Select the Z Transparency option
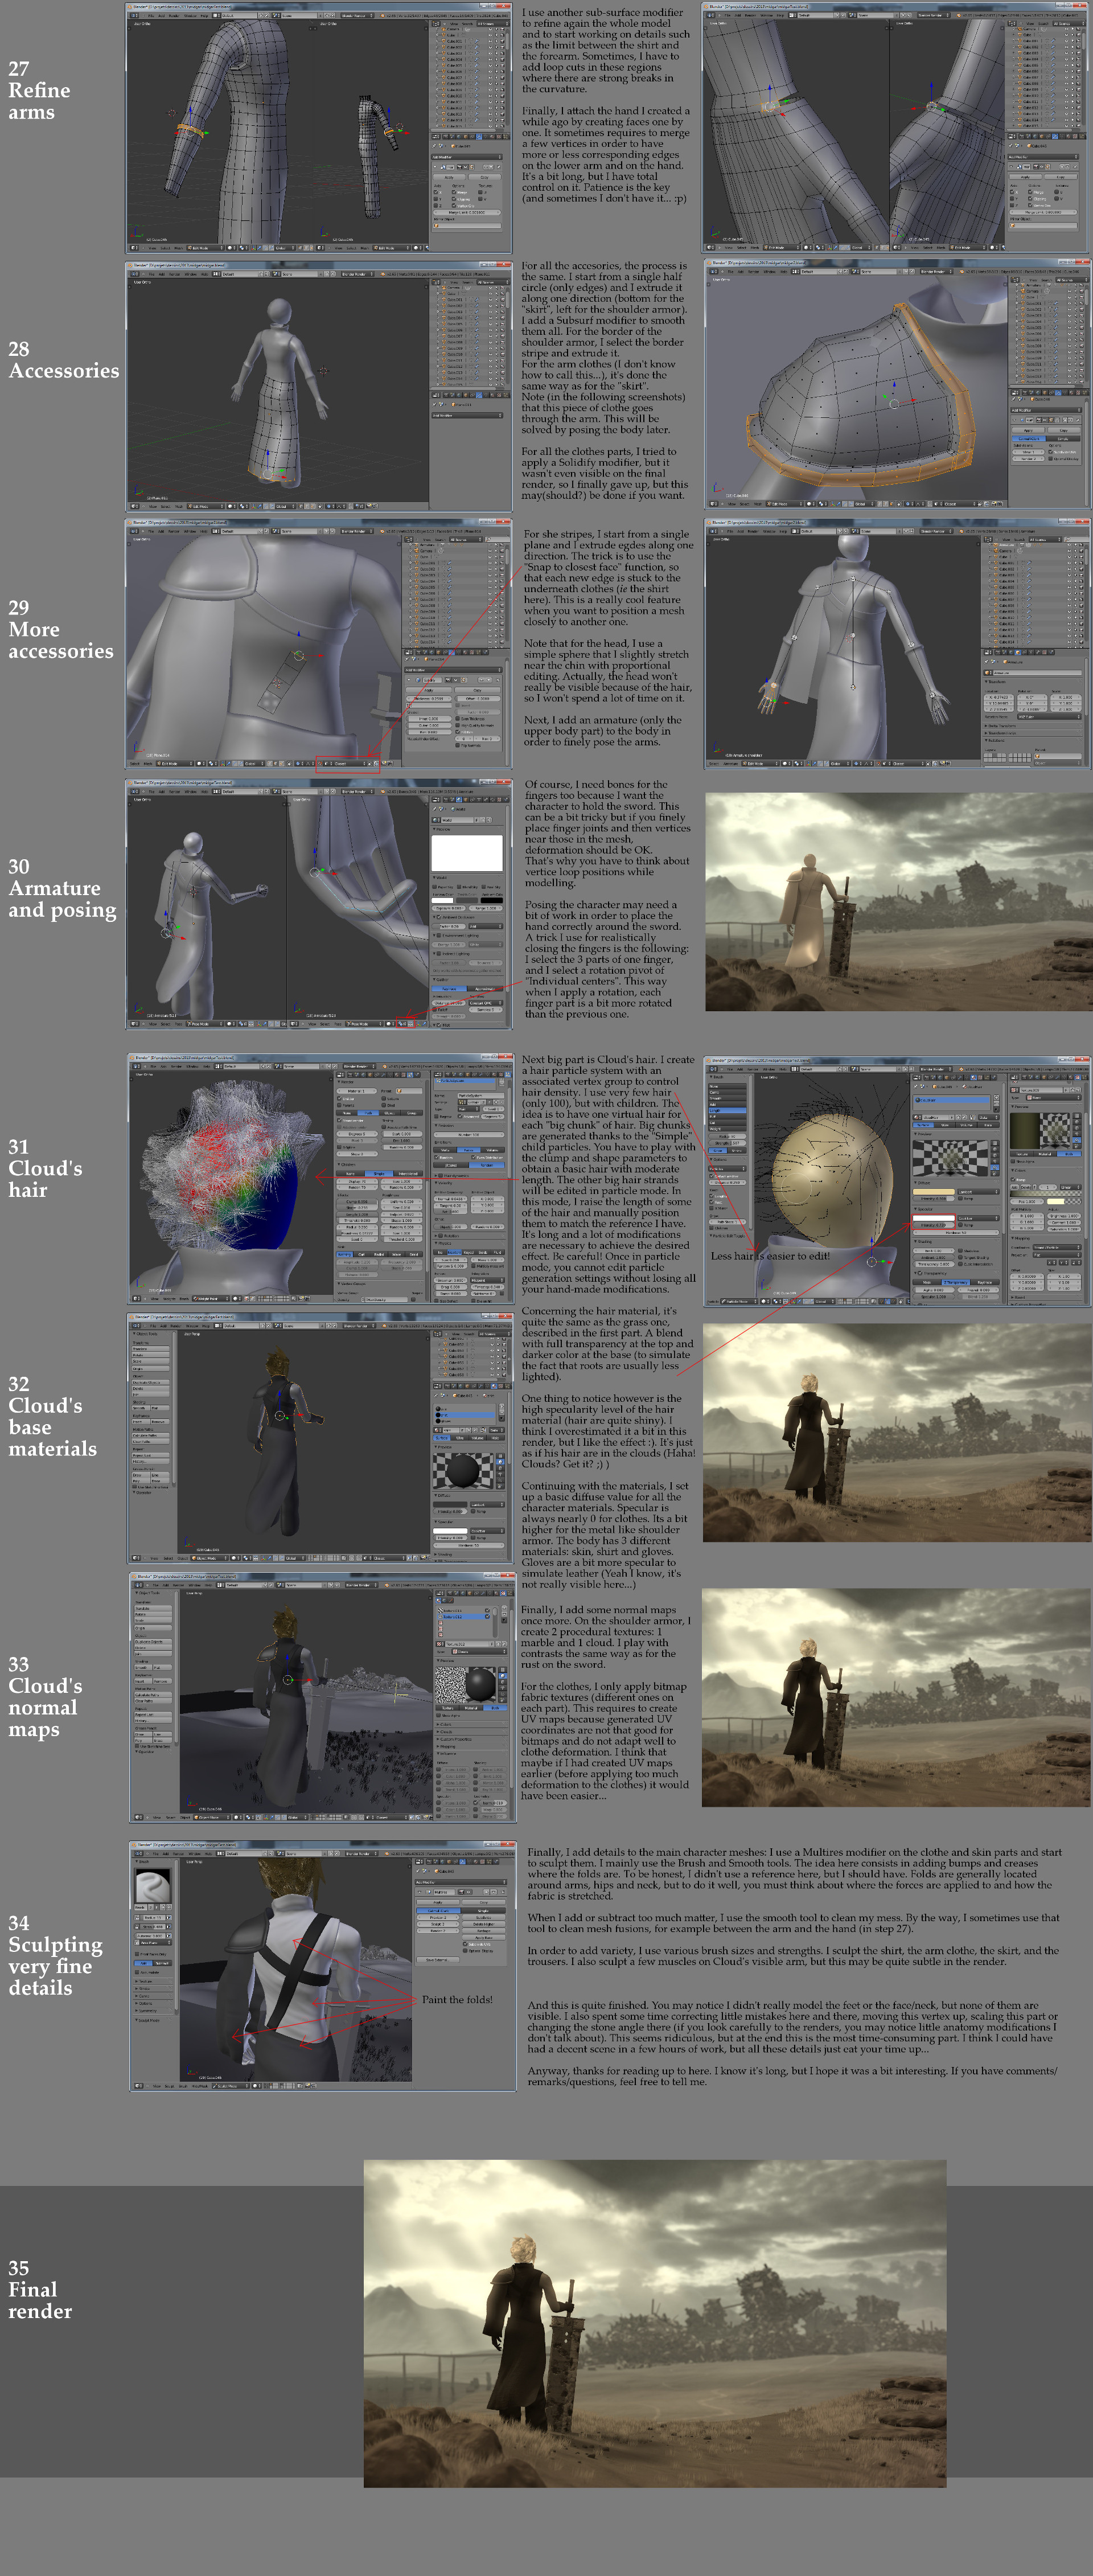 (956, 1283)
